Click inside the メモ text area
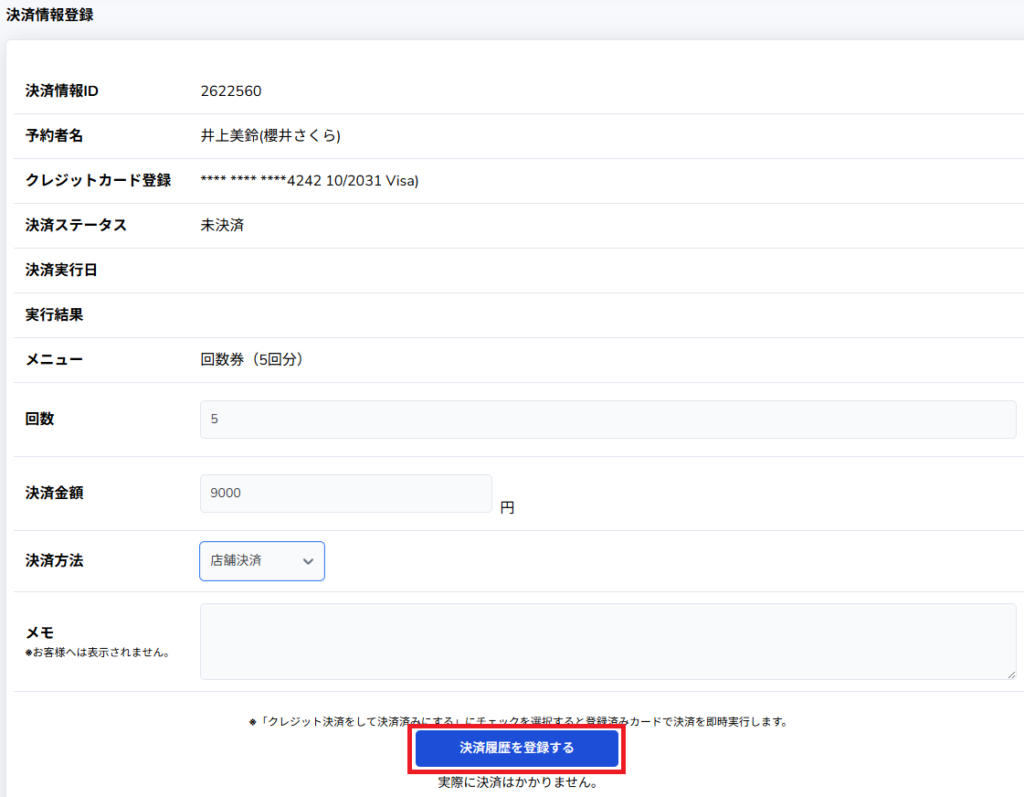The width and height of the screenshot is (1024, 797). [x=607, y=640]
